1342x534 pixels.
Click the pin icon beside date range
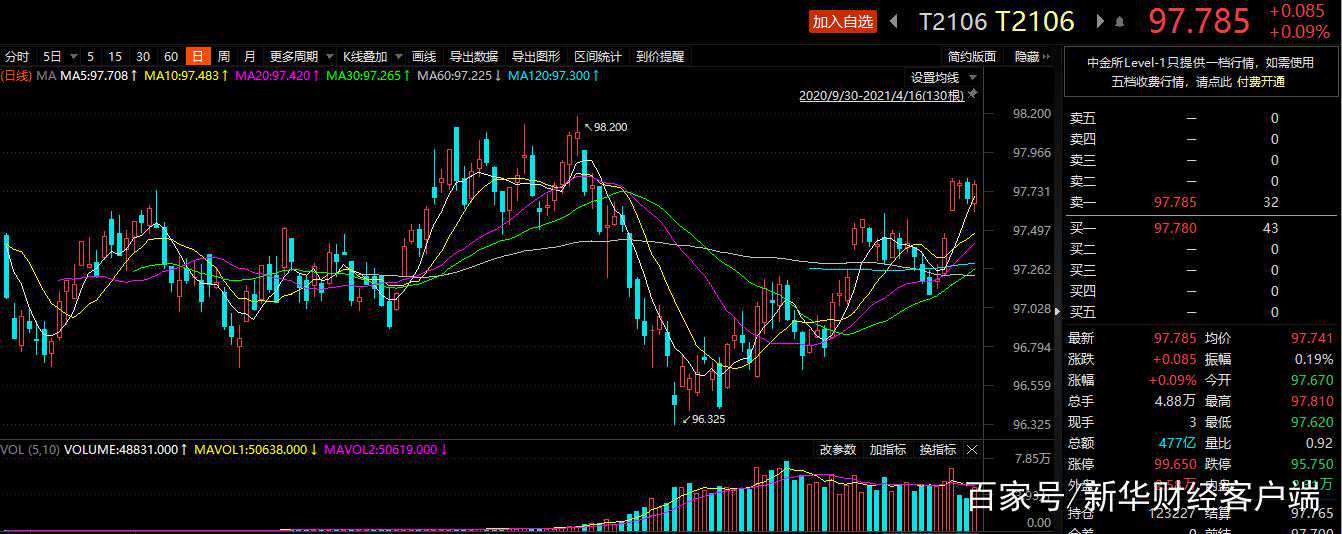(973, 95)
